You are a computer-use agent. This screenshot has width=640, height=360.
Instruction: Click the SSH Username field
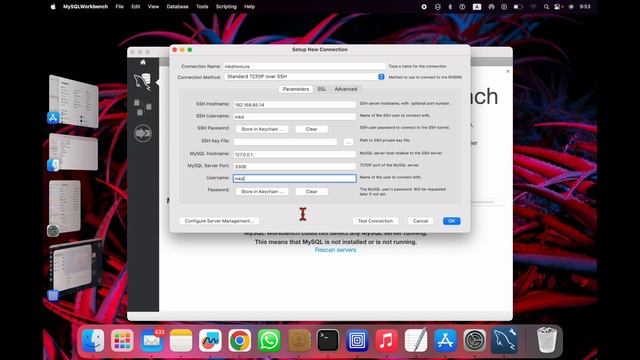pos(295,117)
